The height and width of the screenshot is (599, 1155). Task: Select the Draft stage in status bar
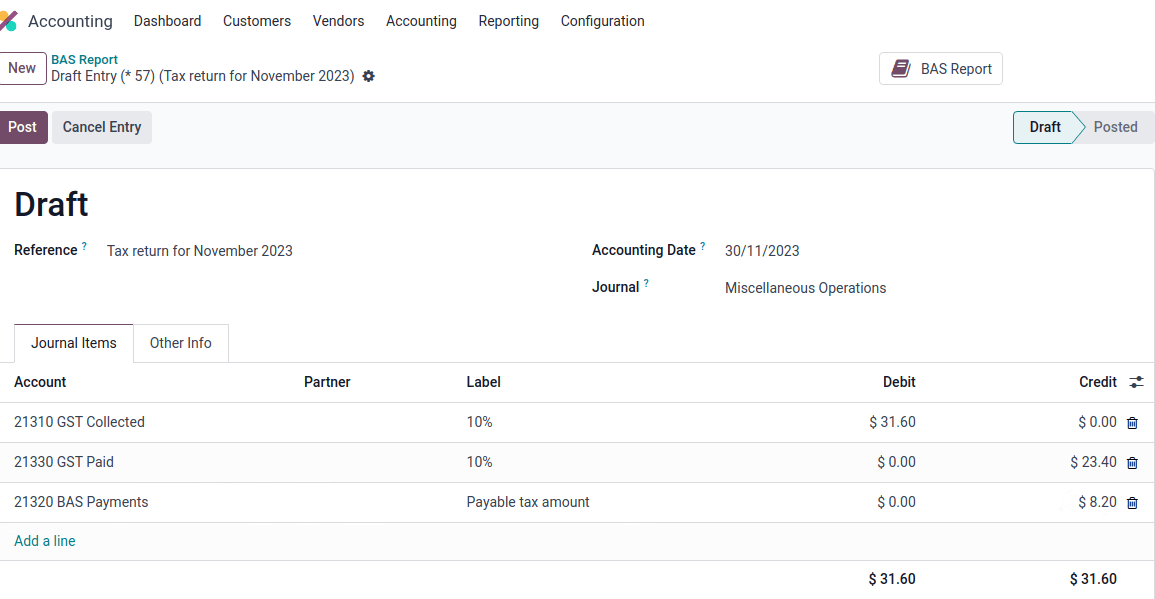click(x=1044, y=127)
